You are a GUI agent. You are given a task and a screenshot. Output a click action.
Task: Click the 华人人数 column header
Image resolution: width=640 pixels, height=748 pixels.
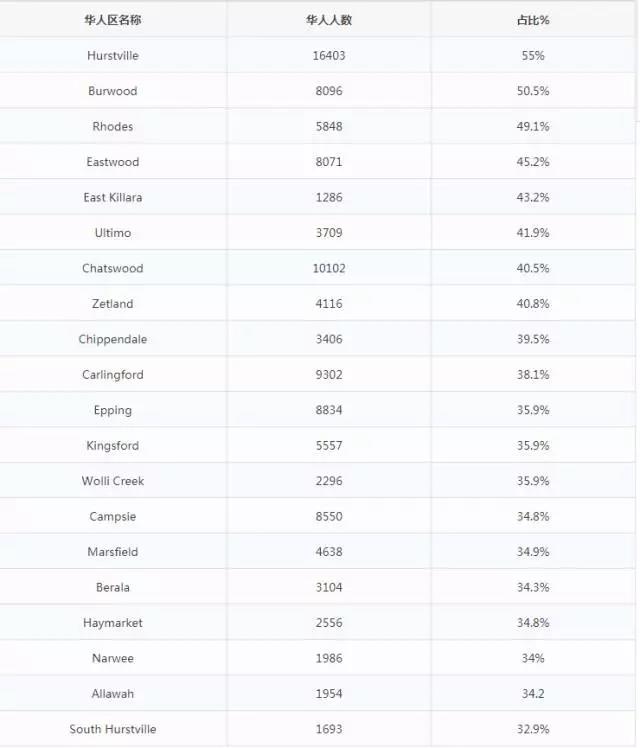329,20
